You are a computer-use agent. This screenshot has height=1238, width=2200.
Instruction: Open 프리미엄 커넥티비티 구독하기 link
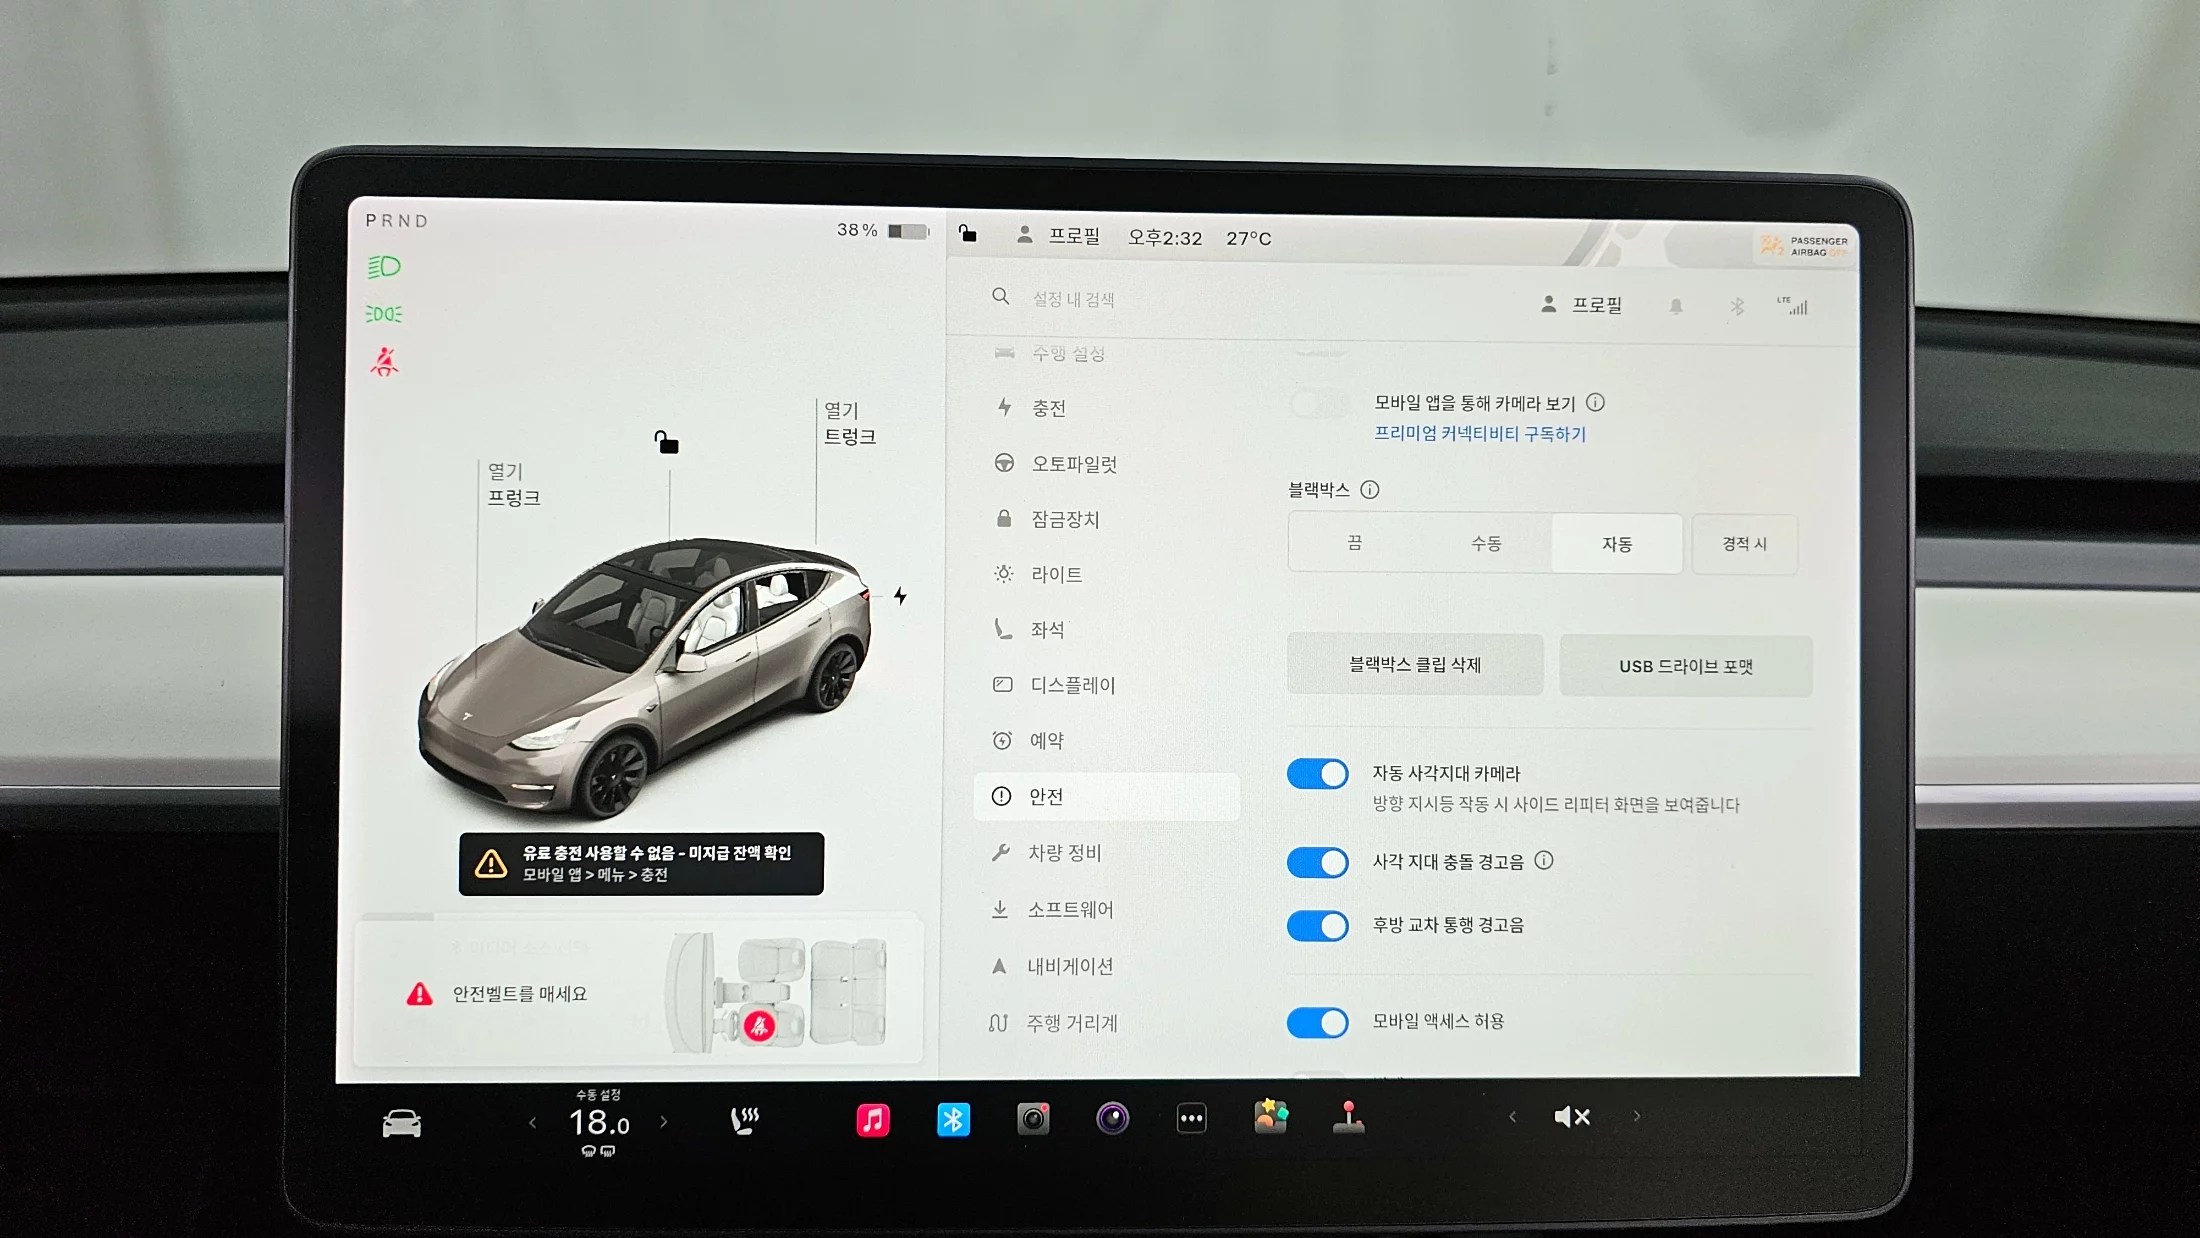(1479, 433)
